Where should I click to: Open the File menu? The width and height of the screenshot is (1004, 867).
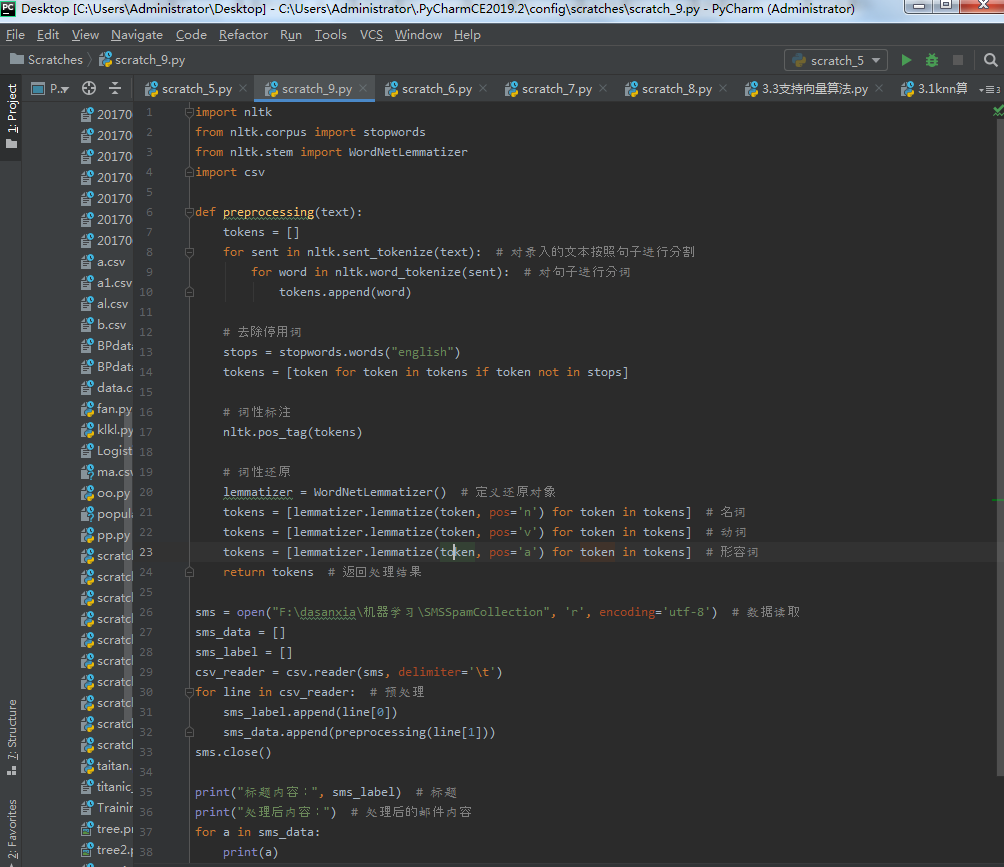15,35
